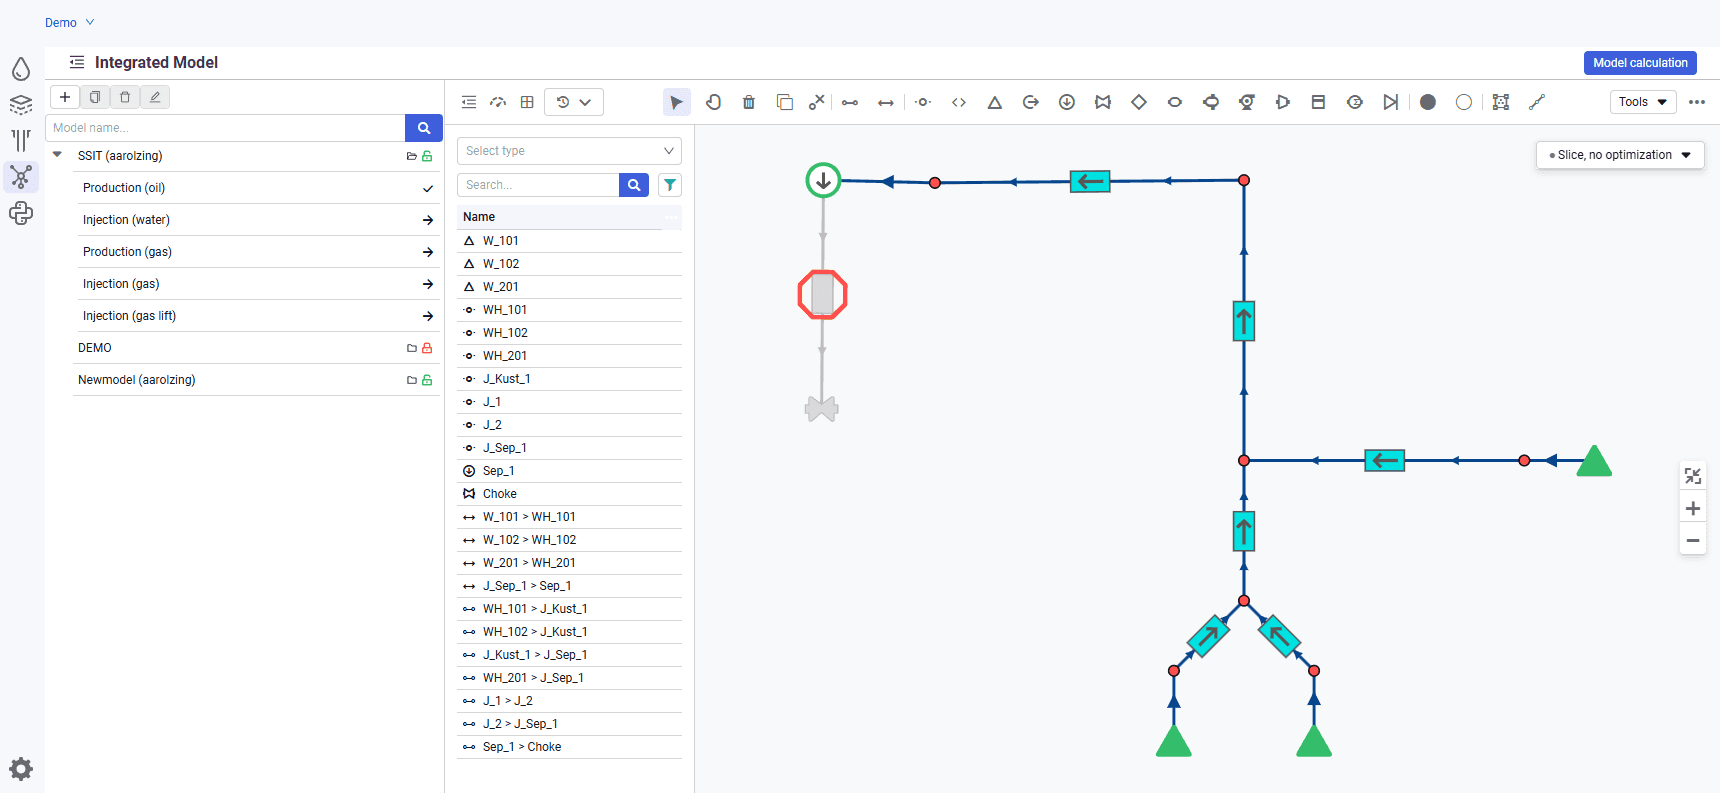Viewport: 1720px width, 793px height.
Task: Open the history dropdown in toolbar
Action: [x=574, y=102]
